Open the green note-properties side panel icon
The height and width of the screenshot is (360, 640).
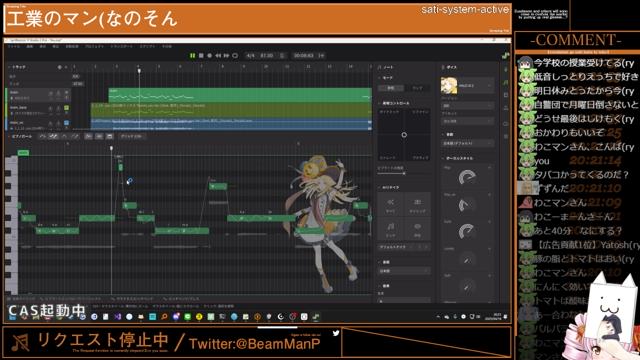point(506,82)
